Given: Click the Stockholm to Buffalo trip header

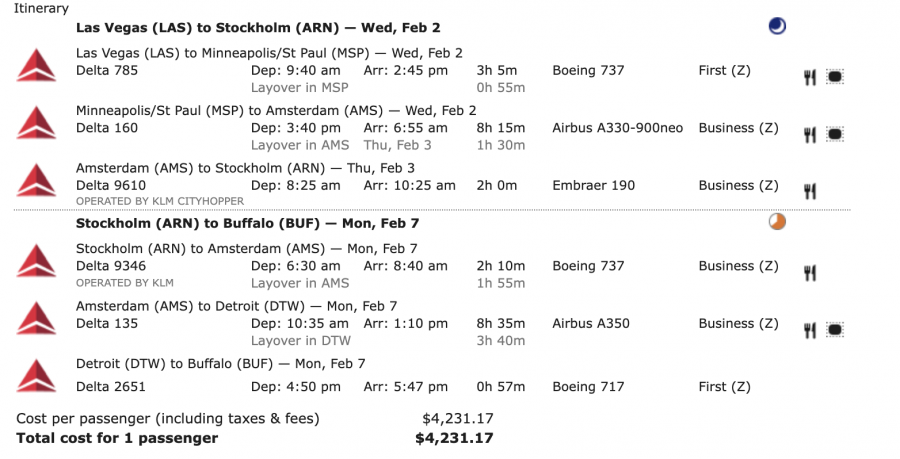Looking at the screenshot, I should tap(247, 223).
